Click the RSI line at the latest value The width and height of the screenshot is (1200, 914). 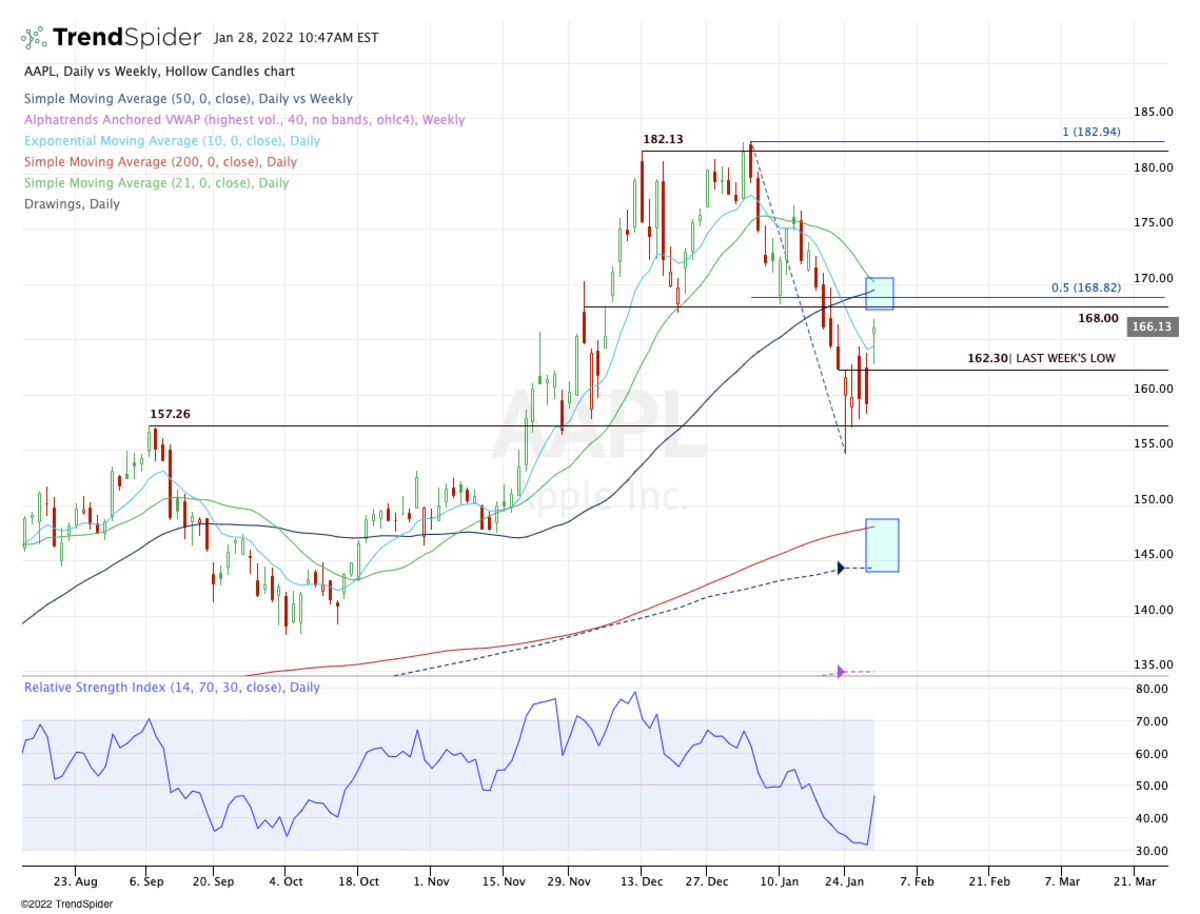coord(874,797)
